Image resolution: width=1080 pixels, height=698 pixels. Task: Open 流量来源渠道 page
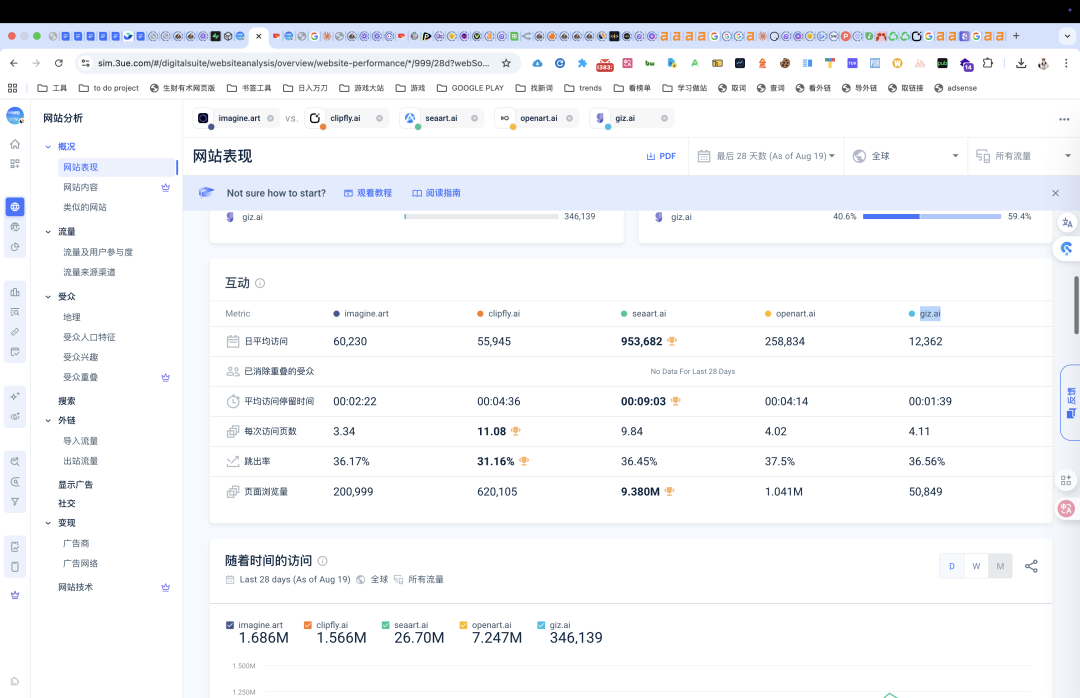(x=89, y=272)
